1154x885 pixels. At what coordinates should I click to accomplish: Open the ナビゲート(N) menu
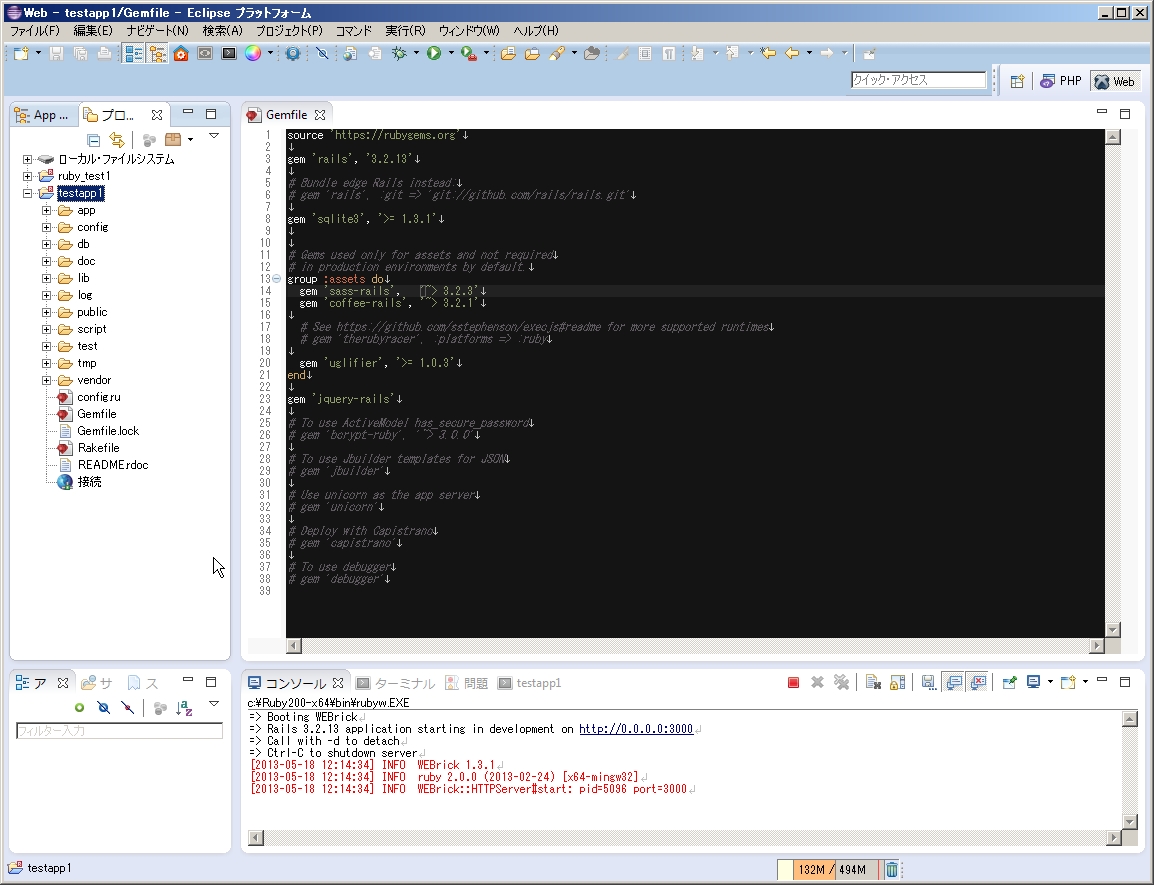point(157,30)
